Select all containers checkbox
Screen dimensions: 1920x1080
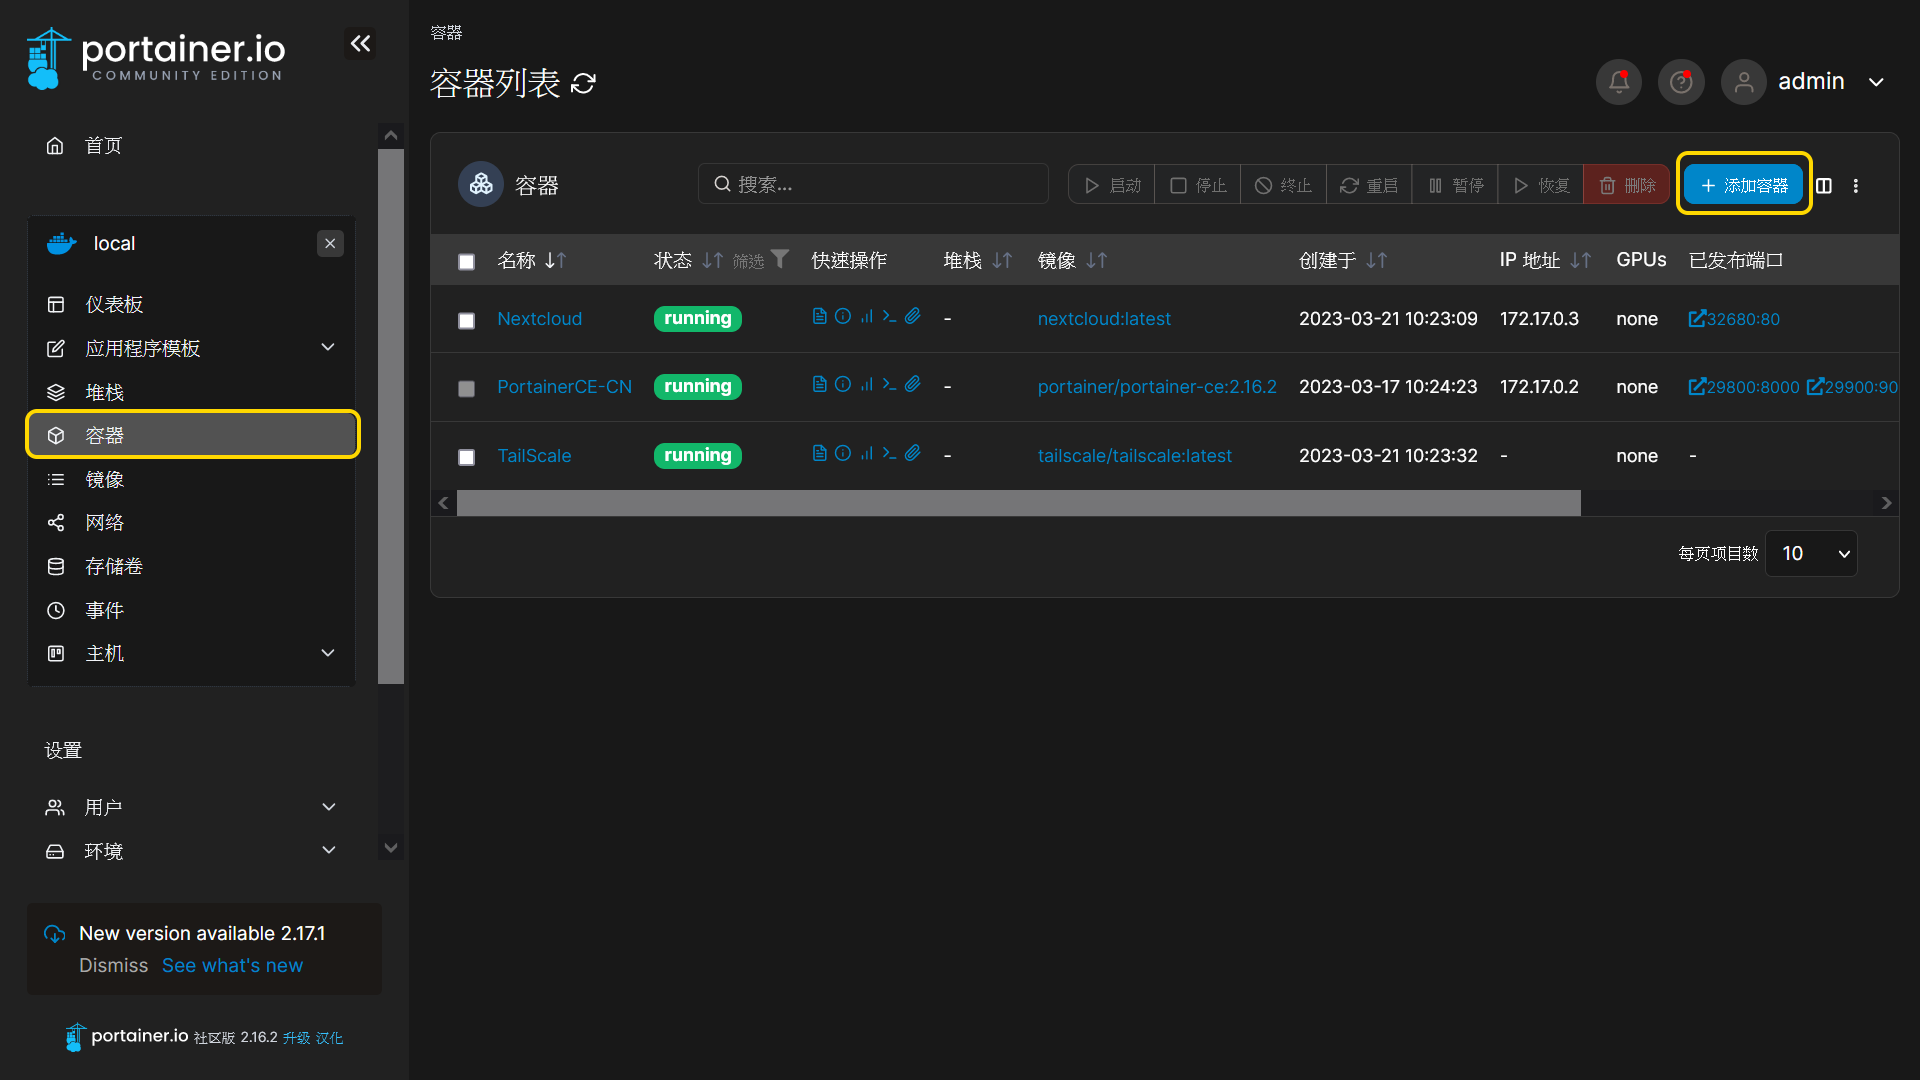[466, 262]
